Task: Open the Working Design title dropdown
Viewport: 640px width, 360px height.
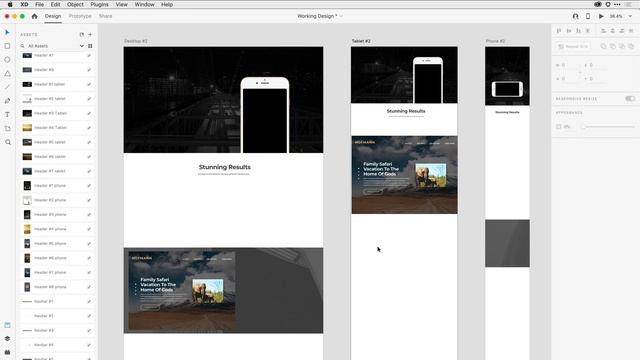Action: [341, 16]
